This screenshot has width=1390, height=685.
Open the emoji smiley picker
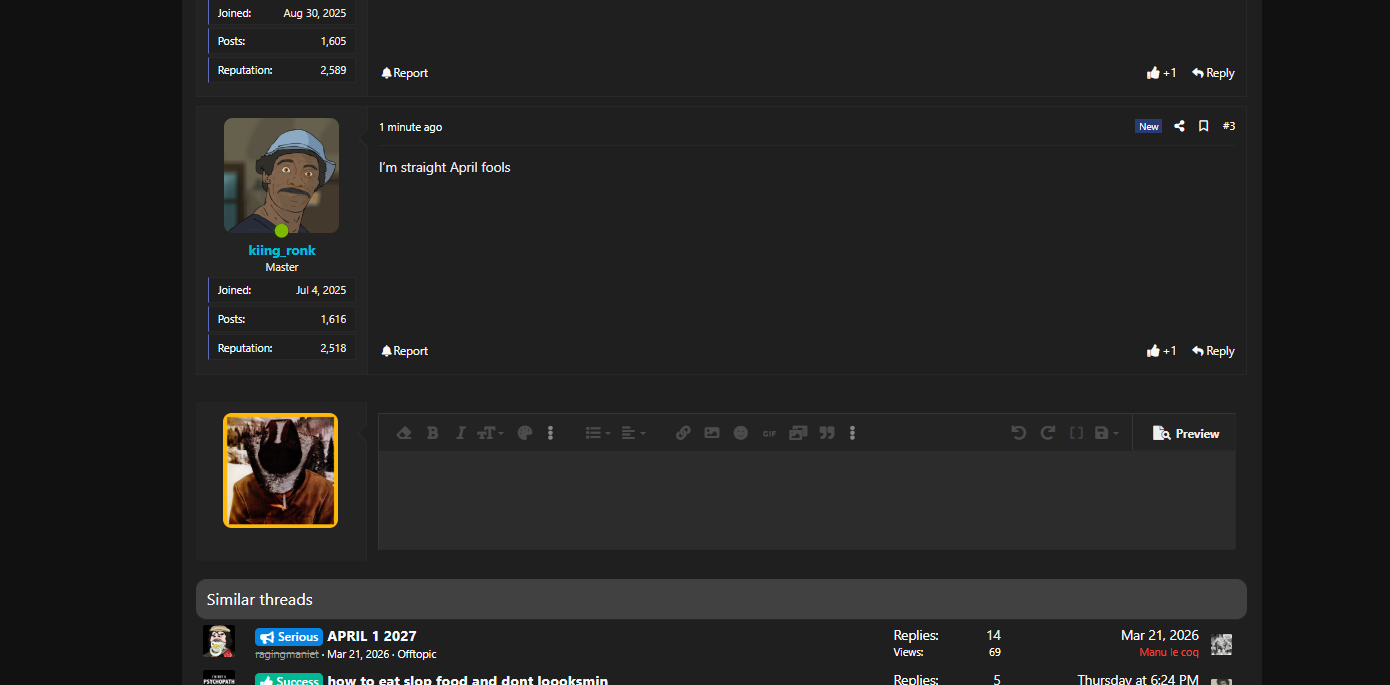click(740, 433)
